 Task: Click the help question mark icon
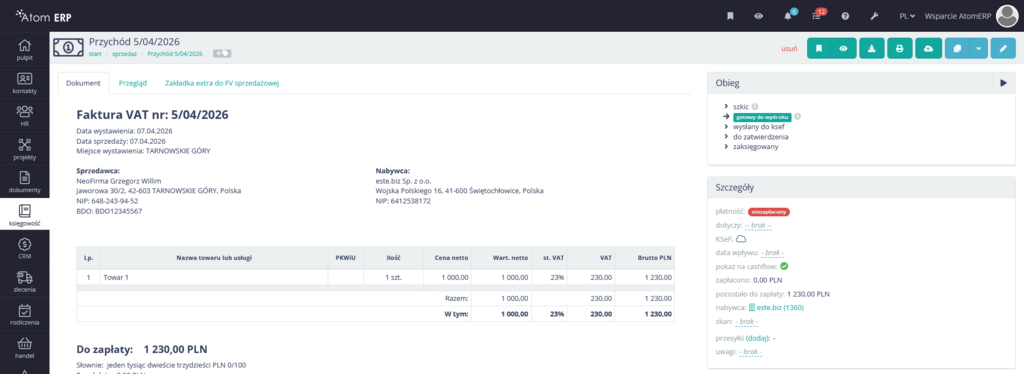point(845,16)
